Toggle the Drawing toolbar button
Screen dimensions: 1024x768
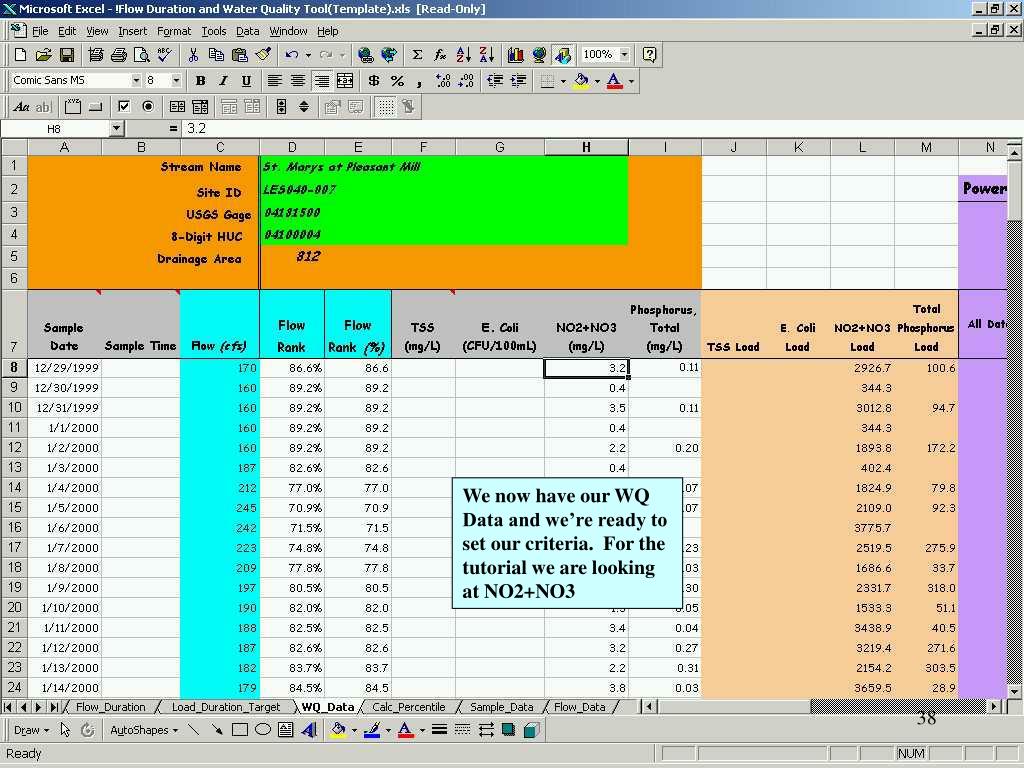tap(563, 55)
